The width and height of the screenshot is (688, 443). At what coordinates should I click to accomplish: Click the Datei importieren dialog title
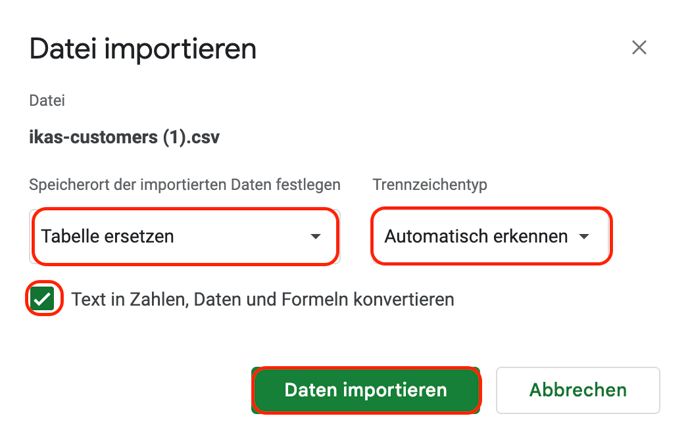tap(143, 49)
